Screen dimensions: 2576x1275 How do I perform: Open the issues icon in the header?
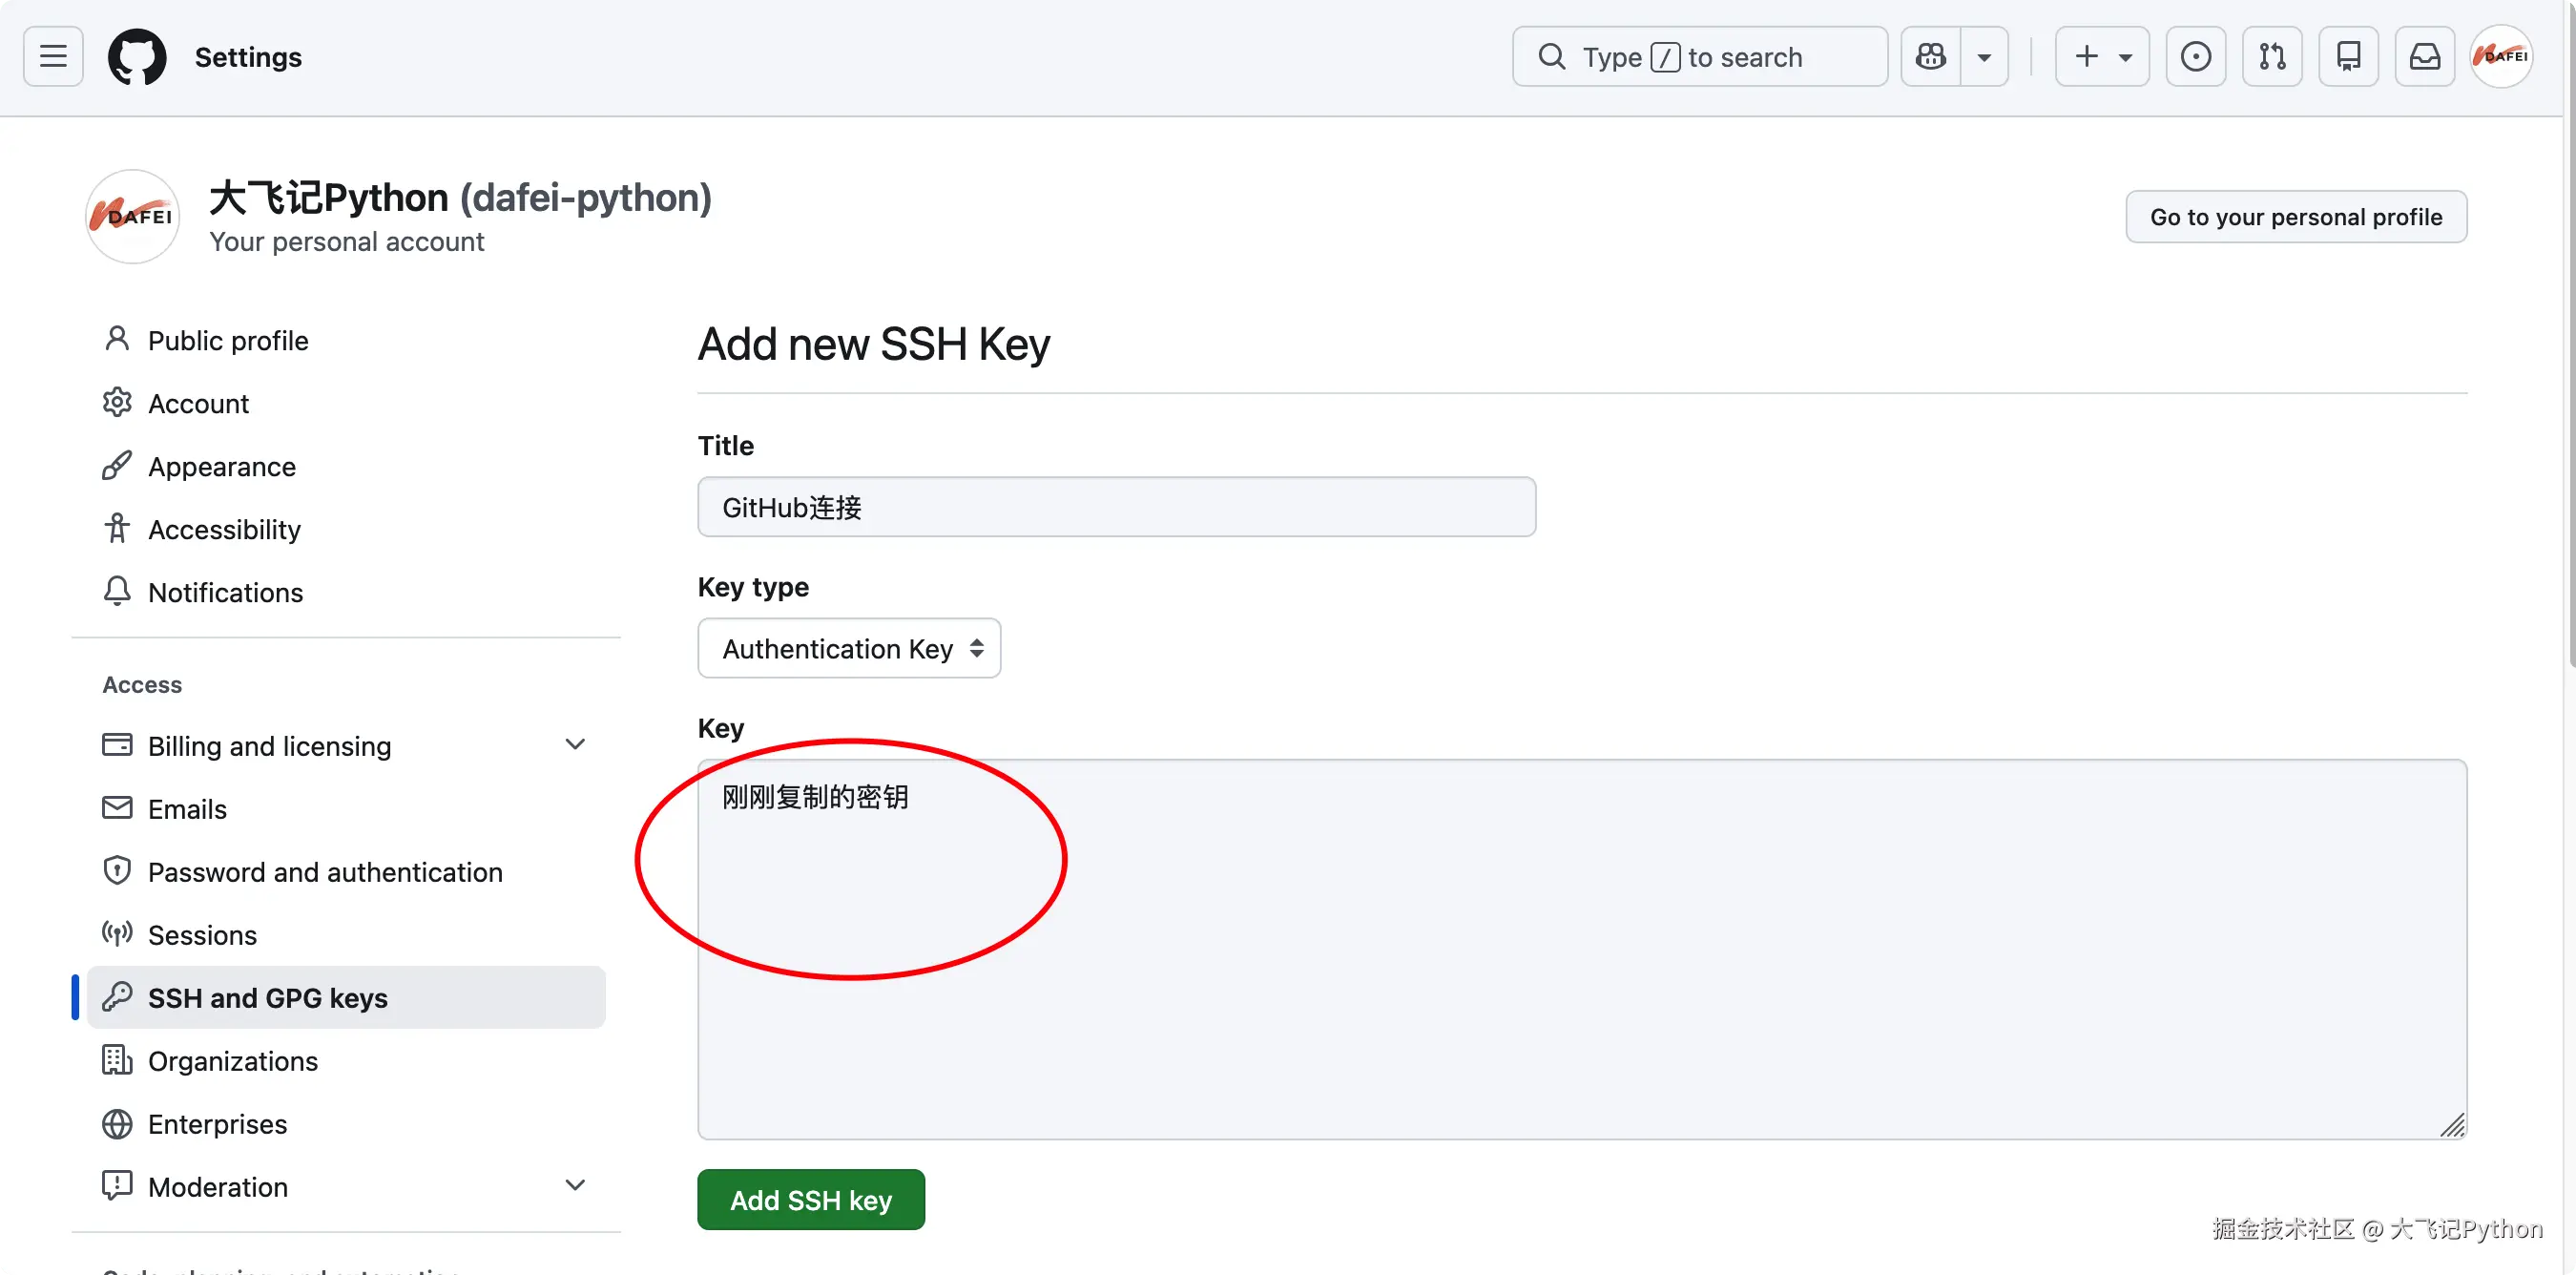2195,57
